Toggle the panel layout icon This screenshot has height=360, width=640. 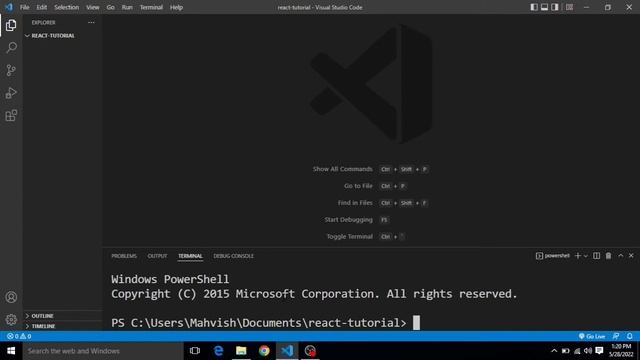(x=544, y=7)
